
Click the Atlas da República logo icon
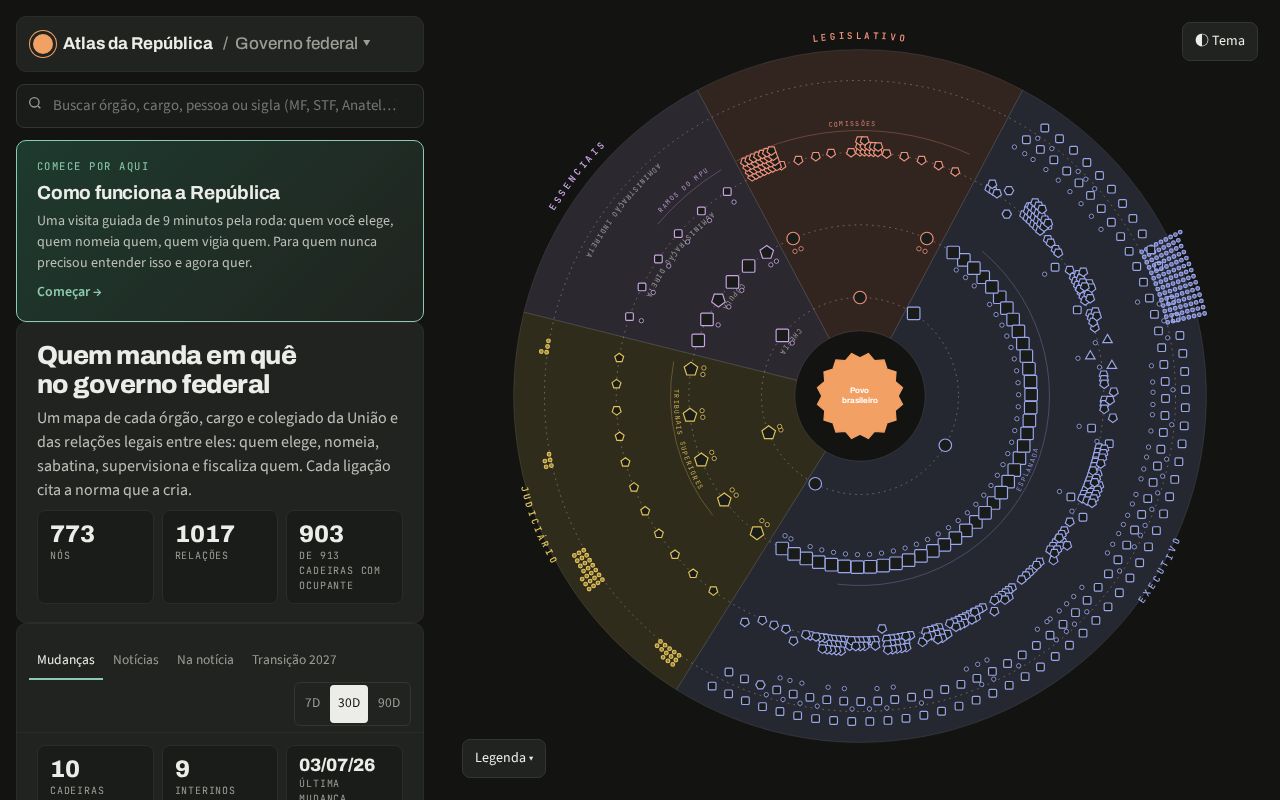[43, 44]
